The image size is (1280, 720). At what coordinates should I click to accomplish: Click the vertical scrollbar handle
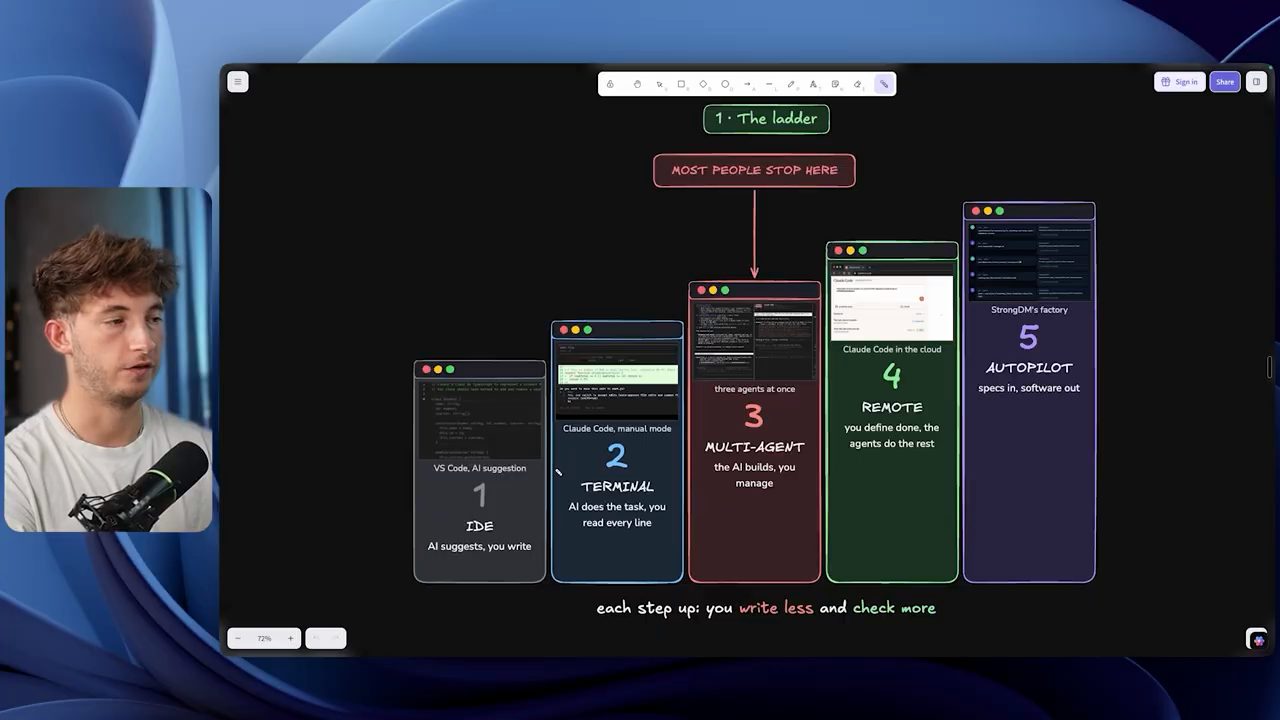pos(1271,368)
